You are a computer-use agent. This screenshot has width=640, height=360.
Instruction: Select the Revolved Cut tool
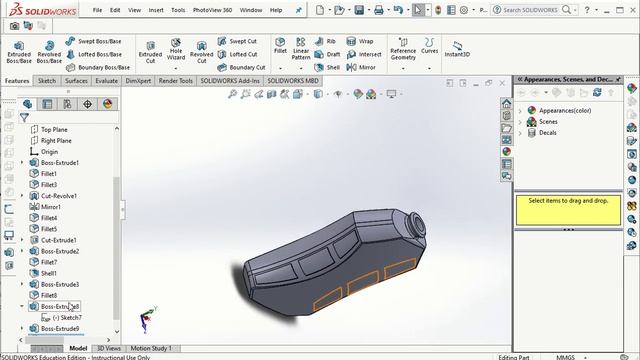tap(202, 52)
